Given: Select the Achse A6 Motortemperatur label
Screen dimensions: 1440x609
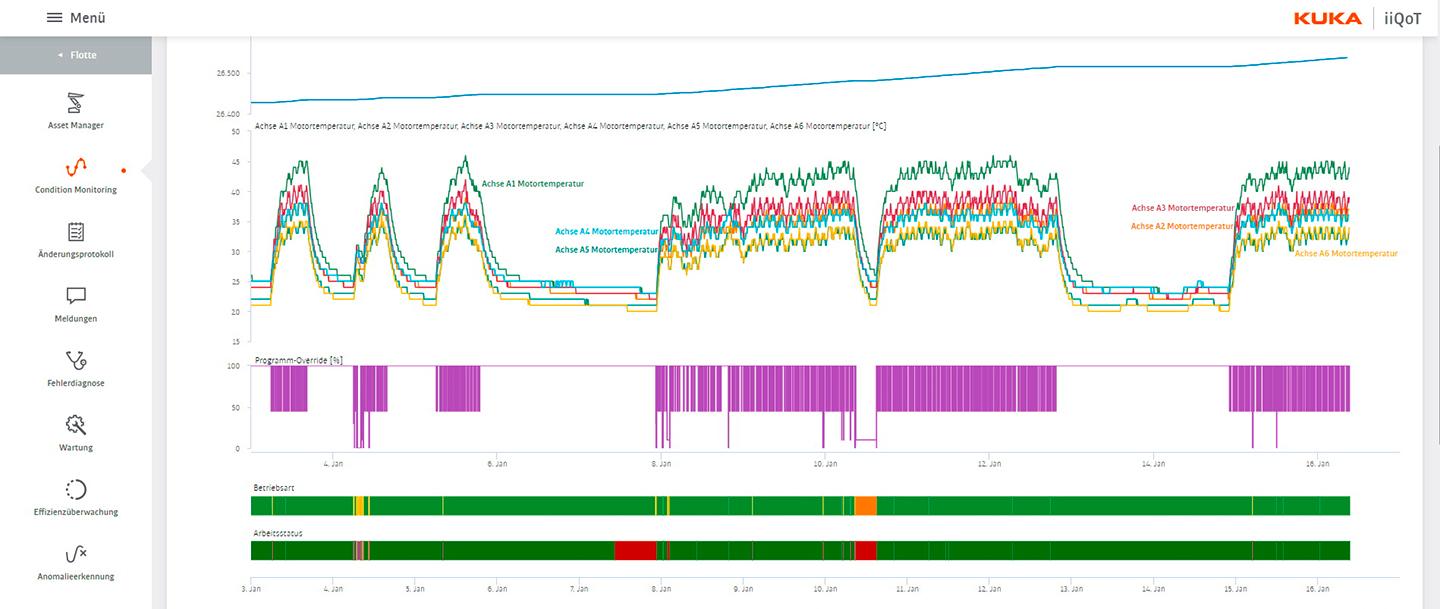Looking at the screenshot, I should pyautogui.click(x=1346, y=254).
